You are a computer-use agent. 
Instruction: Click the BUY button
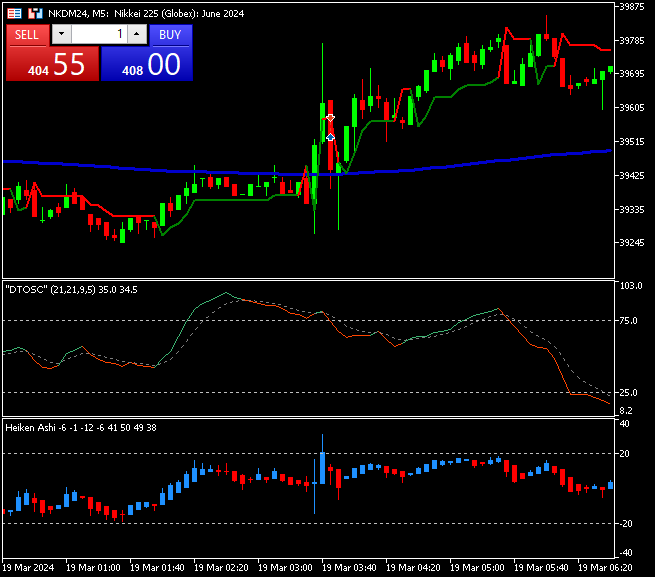(x=170, y=35)
